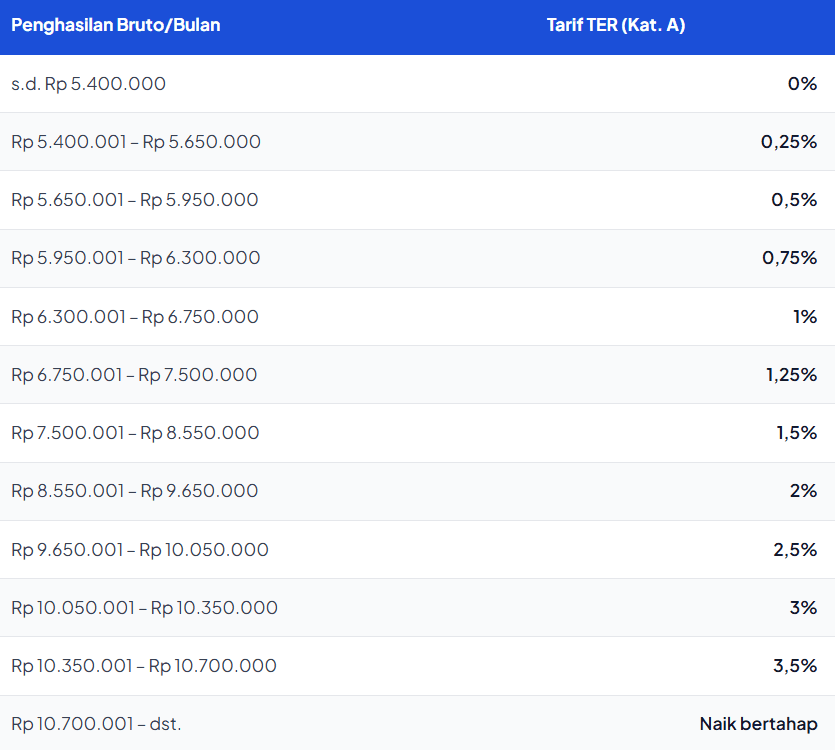The image size is (835, 750).
Task: Click the Naik bertahap label
Action: [x=757, y=723]
